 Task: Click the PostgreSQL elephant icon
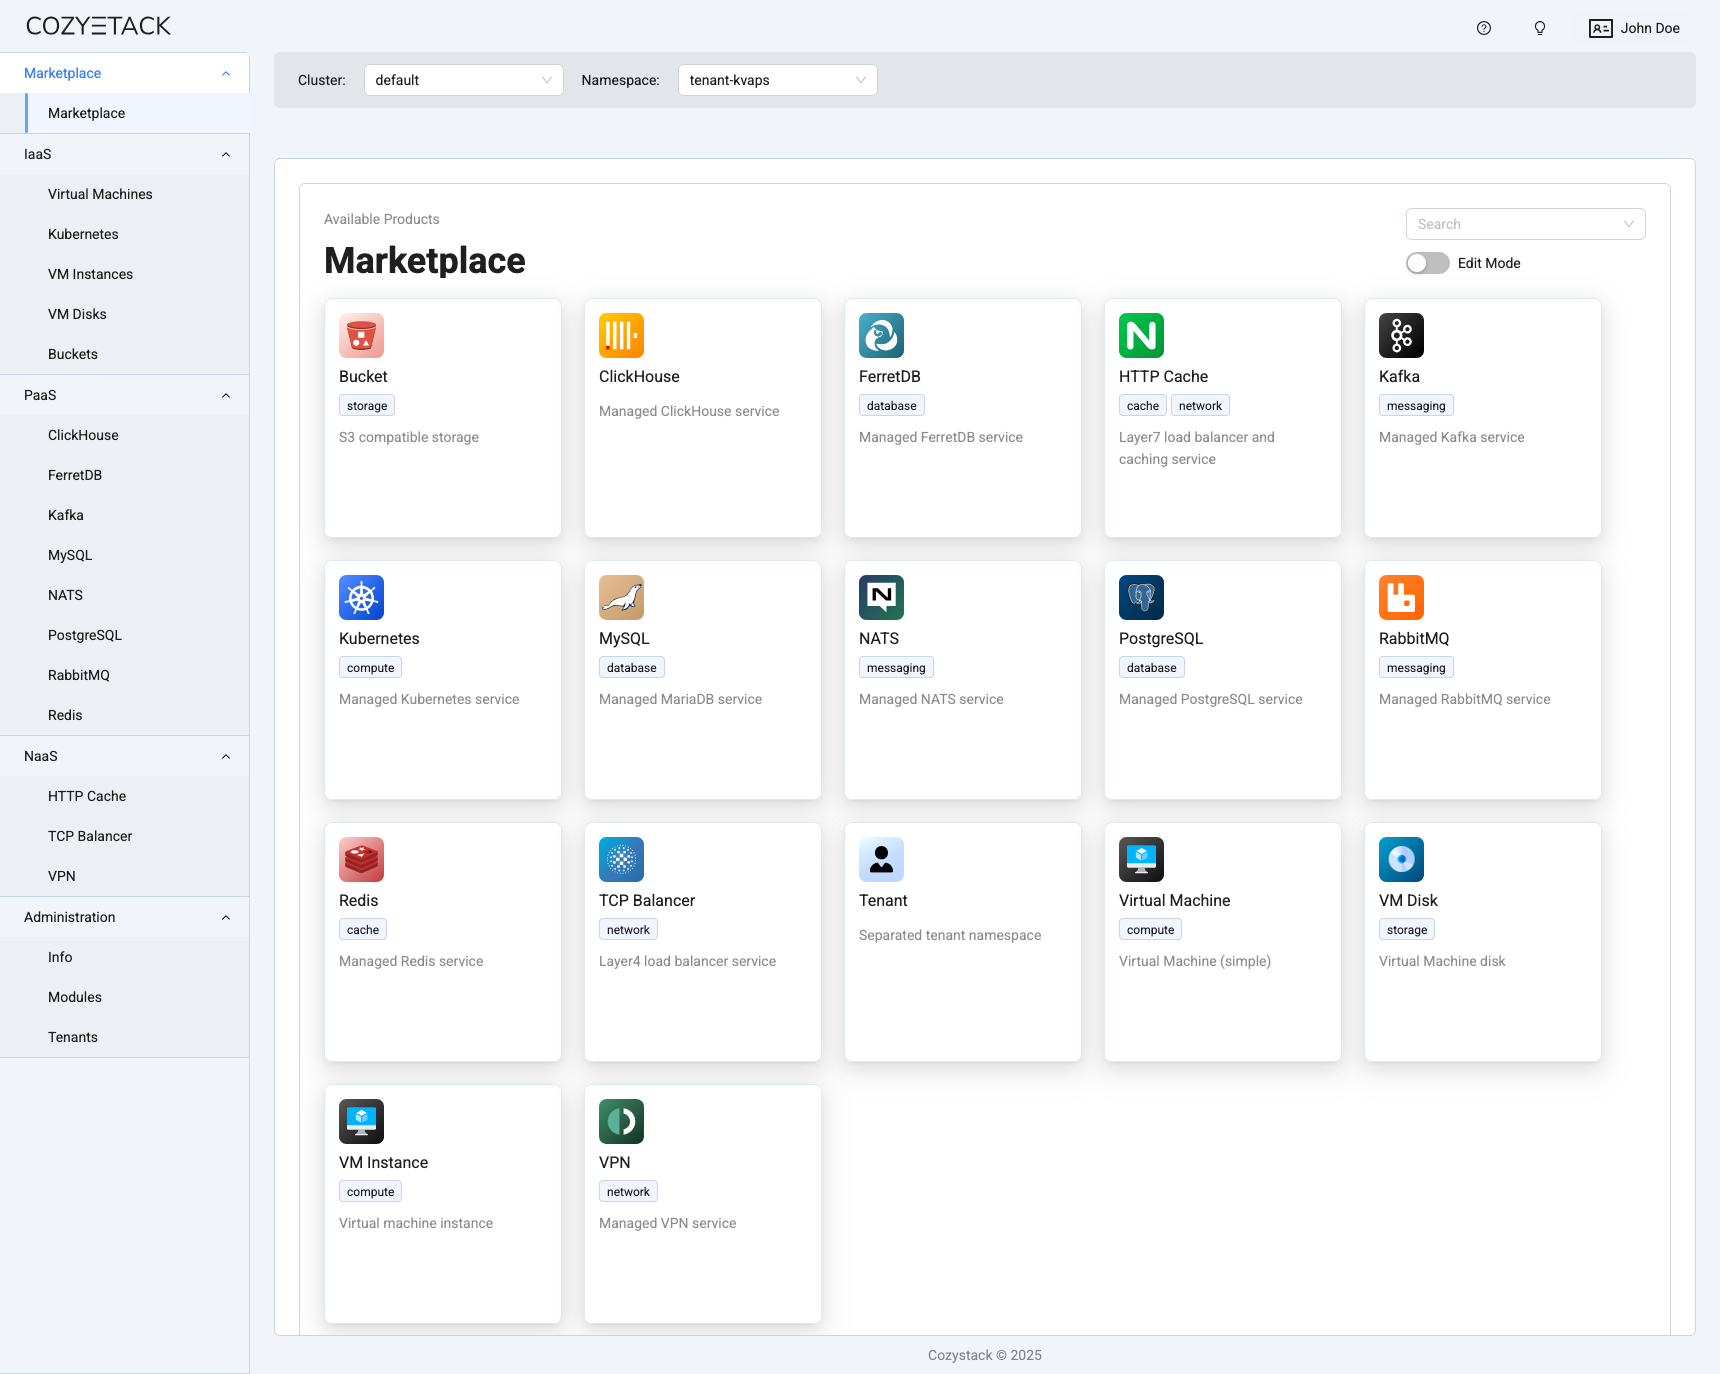click(1141, 598)
